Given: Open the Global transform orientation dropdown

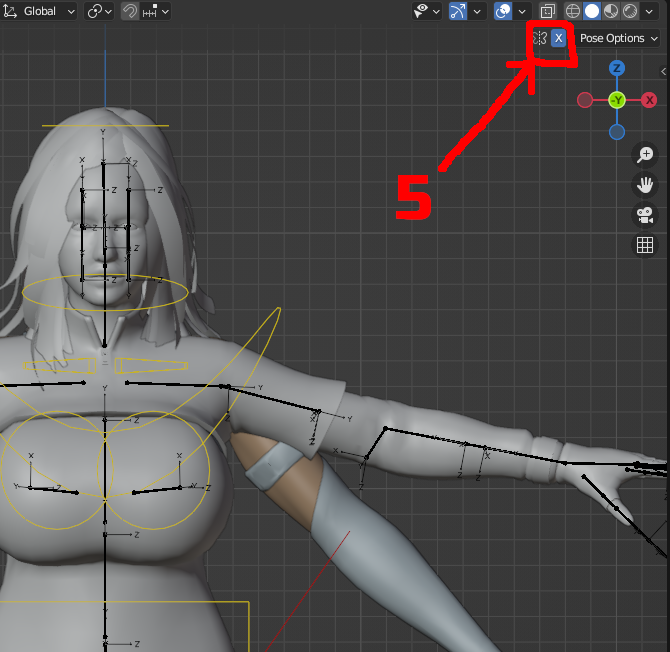Looking at the screenshot, I should tap(39, 11).
